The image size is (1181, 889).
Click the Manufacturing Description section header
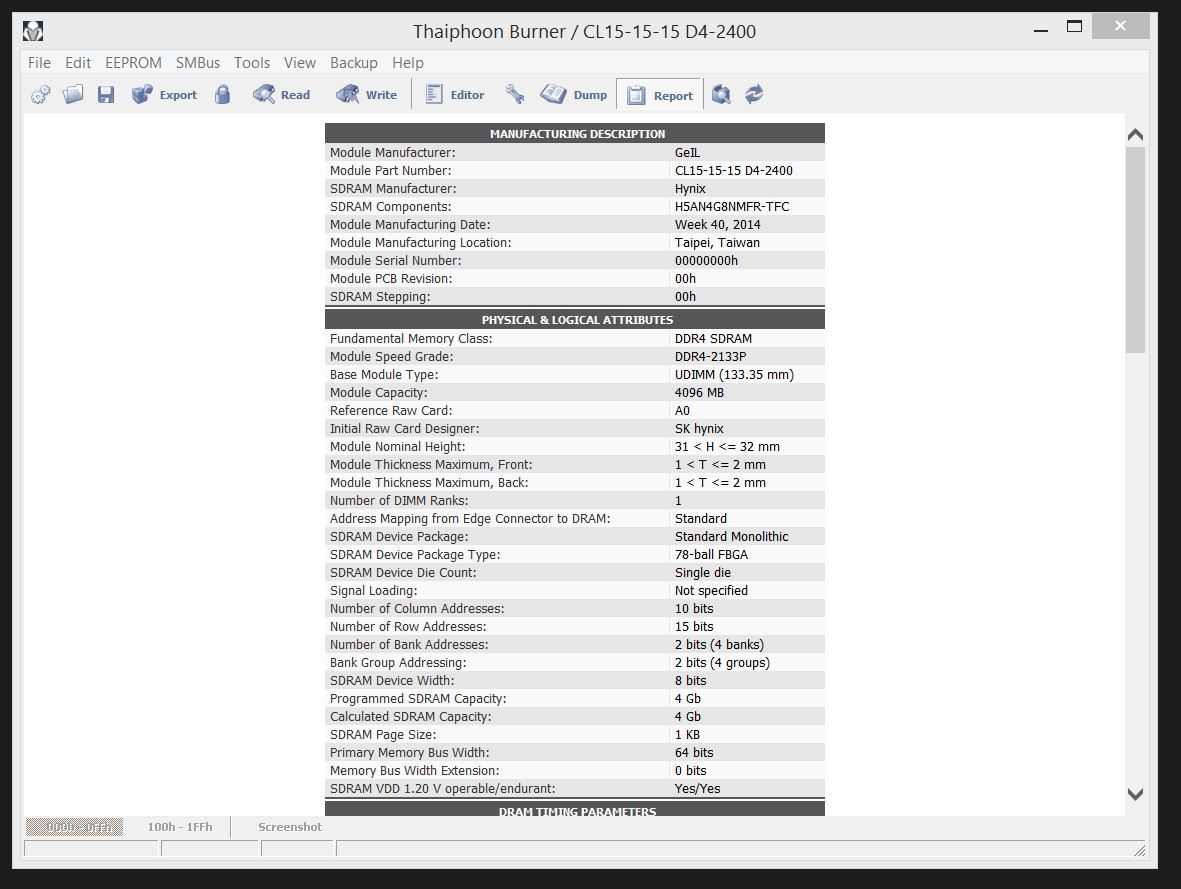(x=575, y=133)
